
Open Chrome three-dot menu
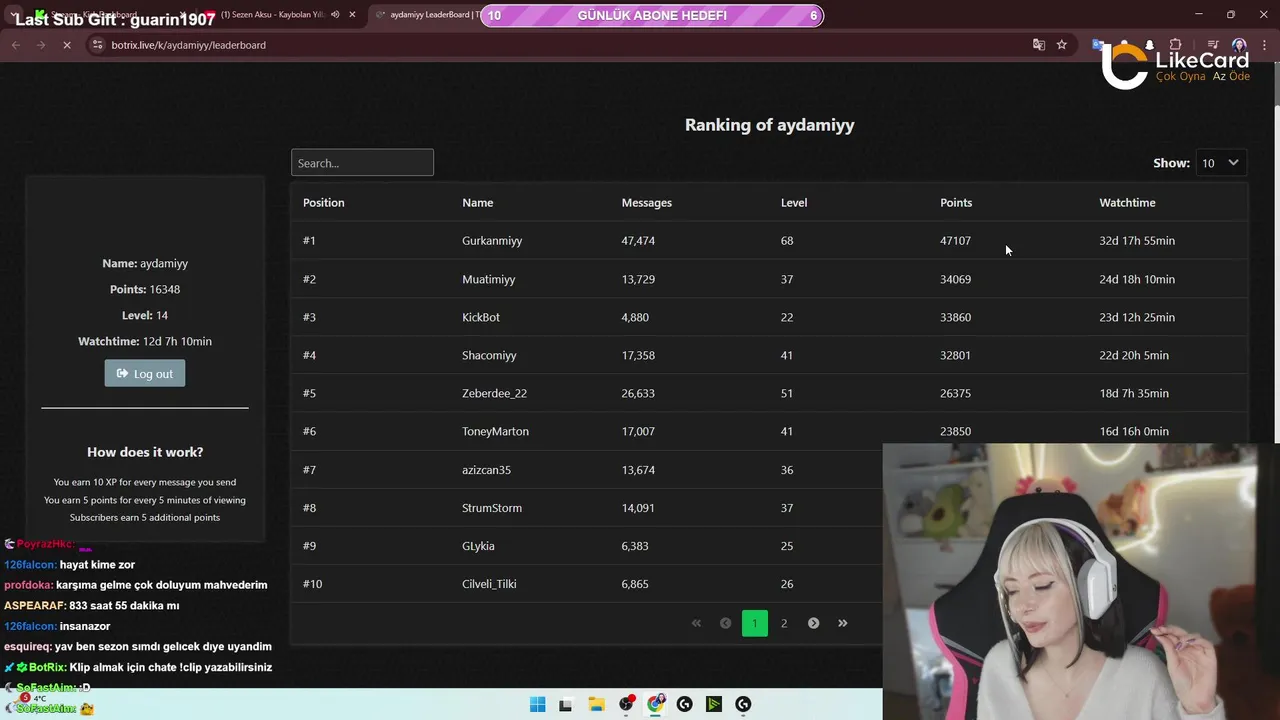click(x=1262, y=45)
